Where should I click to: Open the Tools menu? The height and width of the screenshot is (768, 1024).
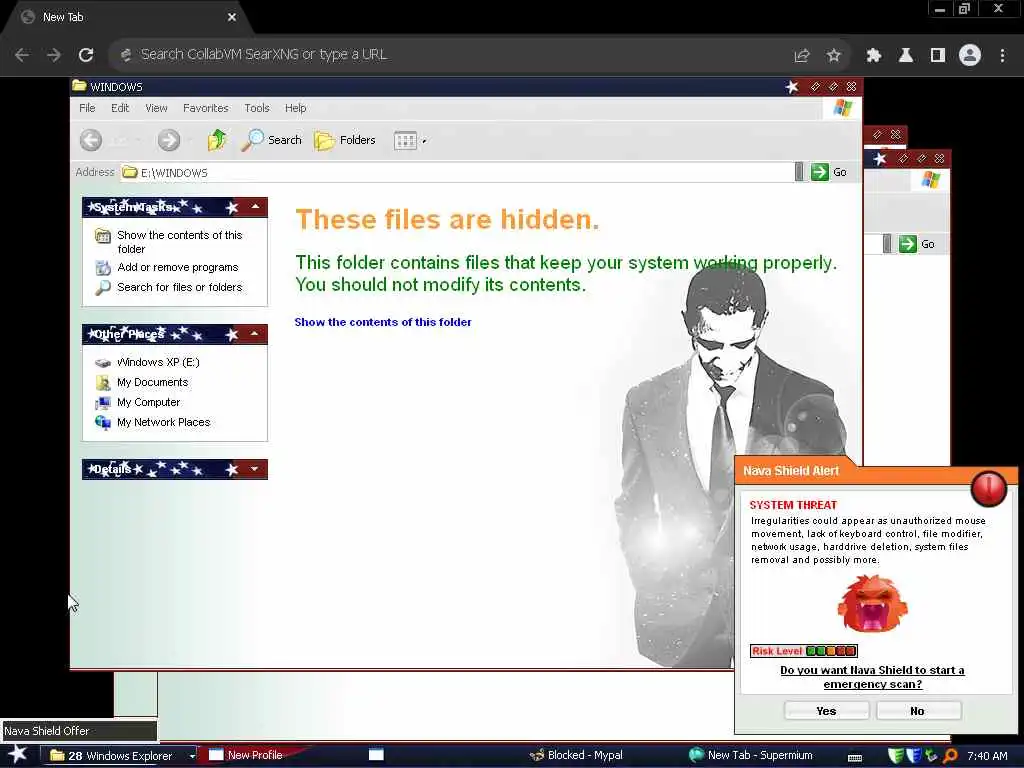click(257, 108)
